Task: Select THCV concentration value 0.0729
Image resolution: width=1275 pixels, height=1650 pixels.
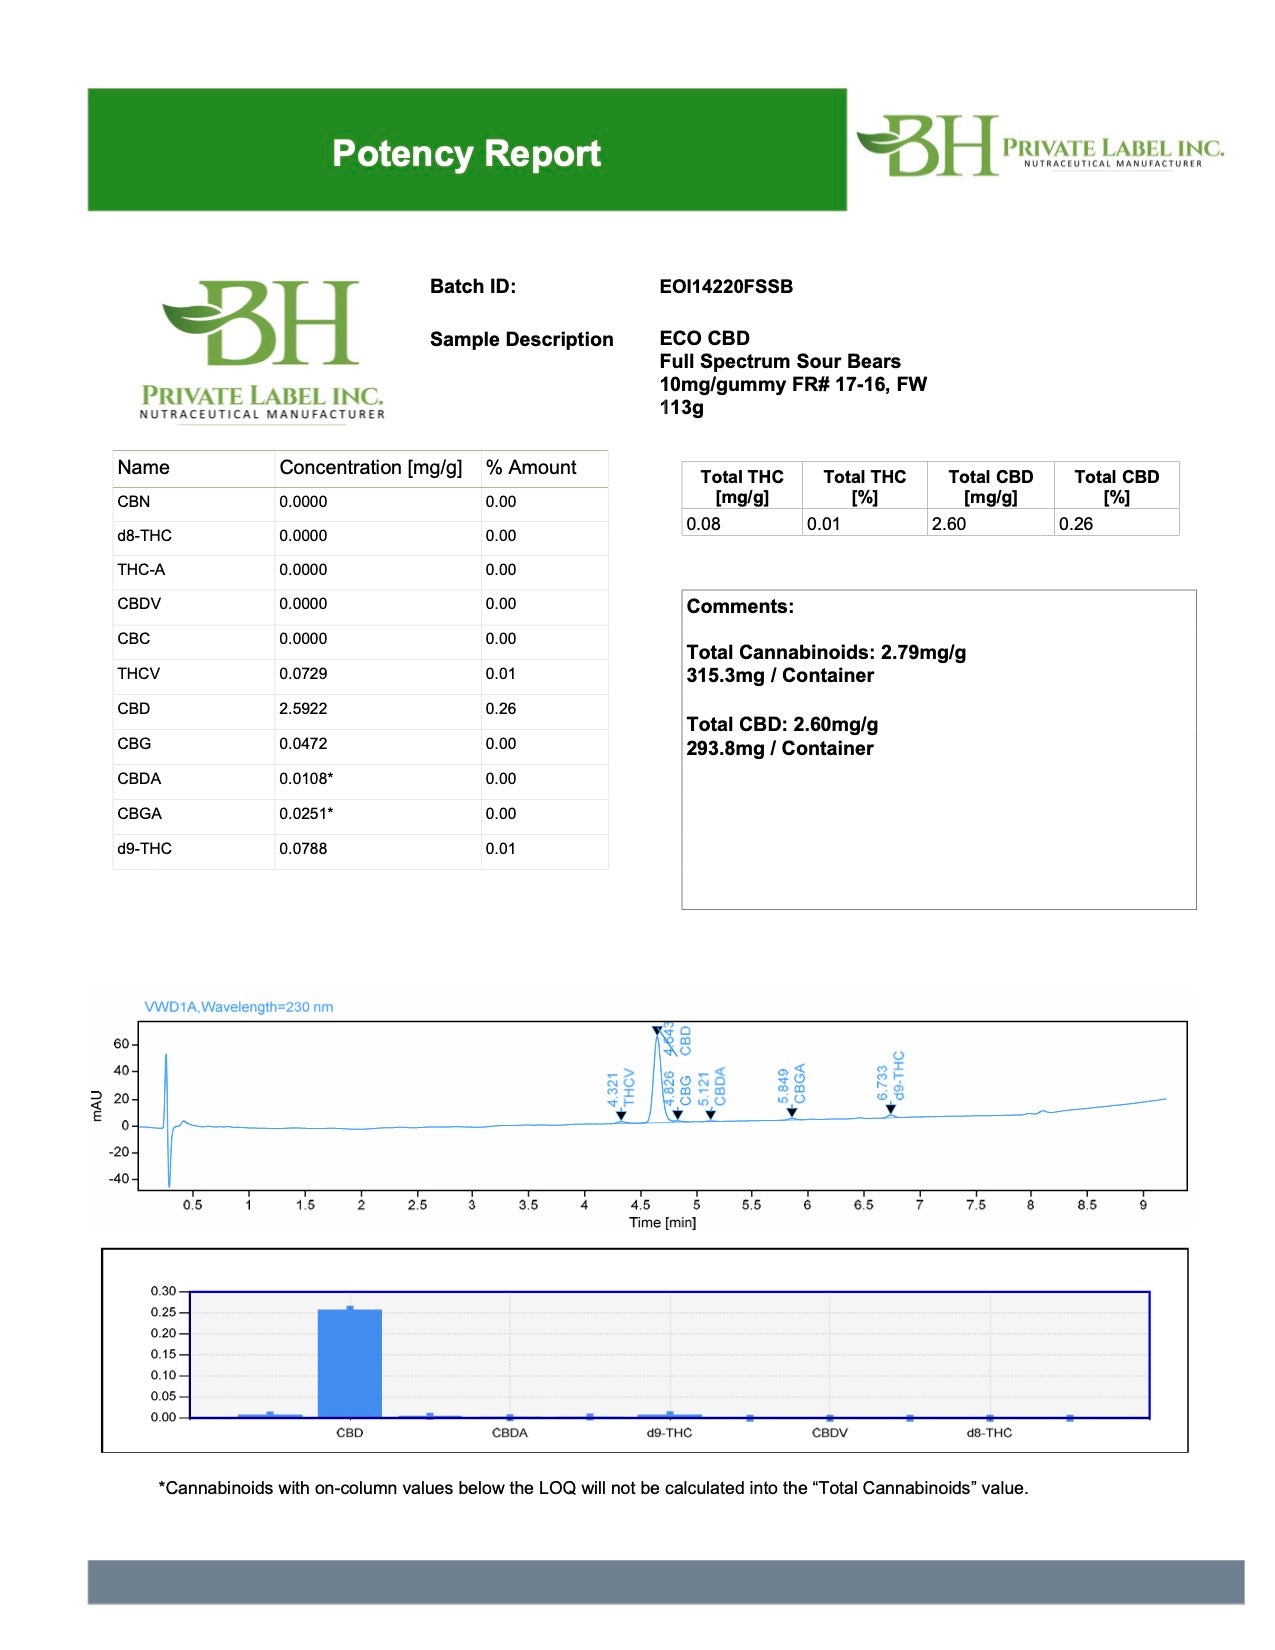Action: [303, 674]
